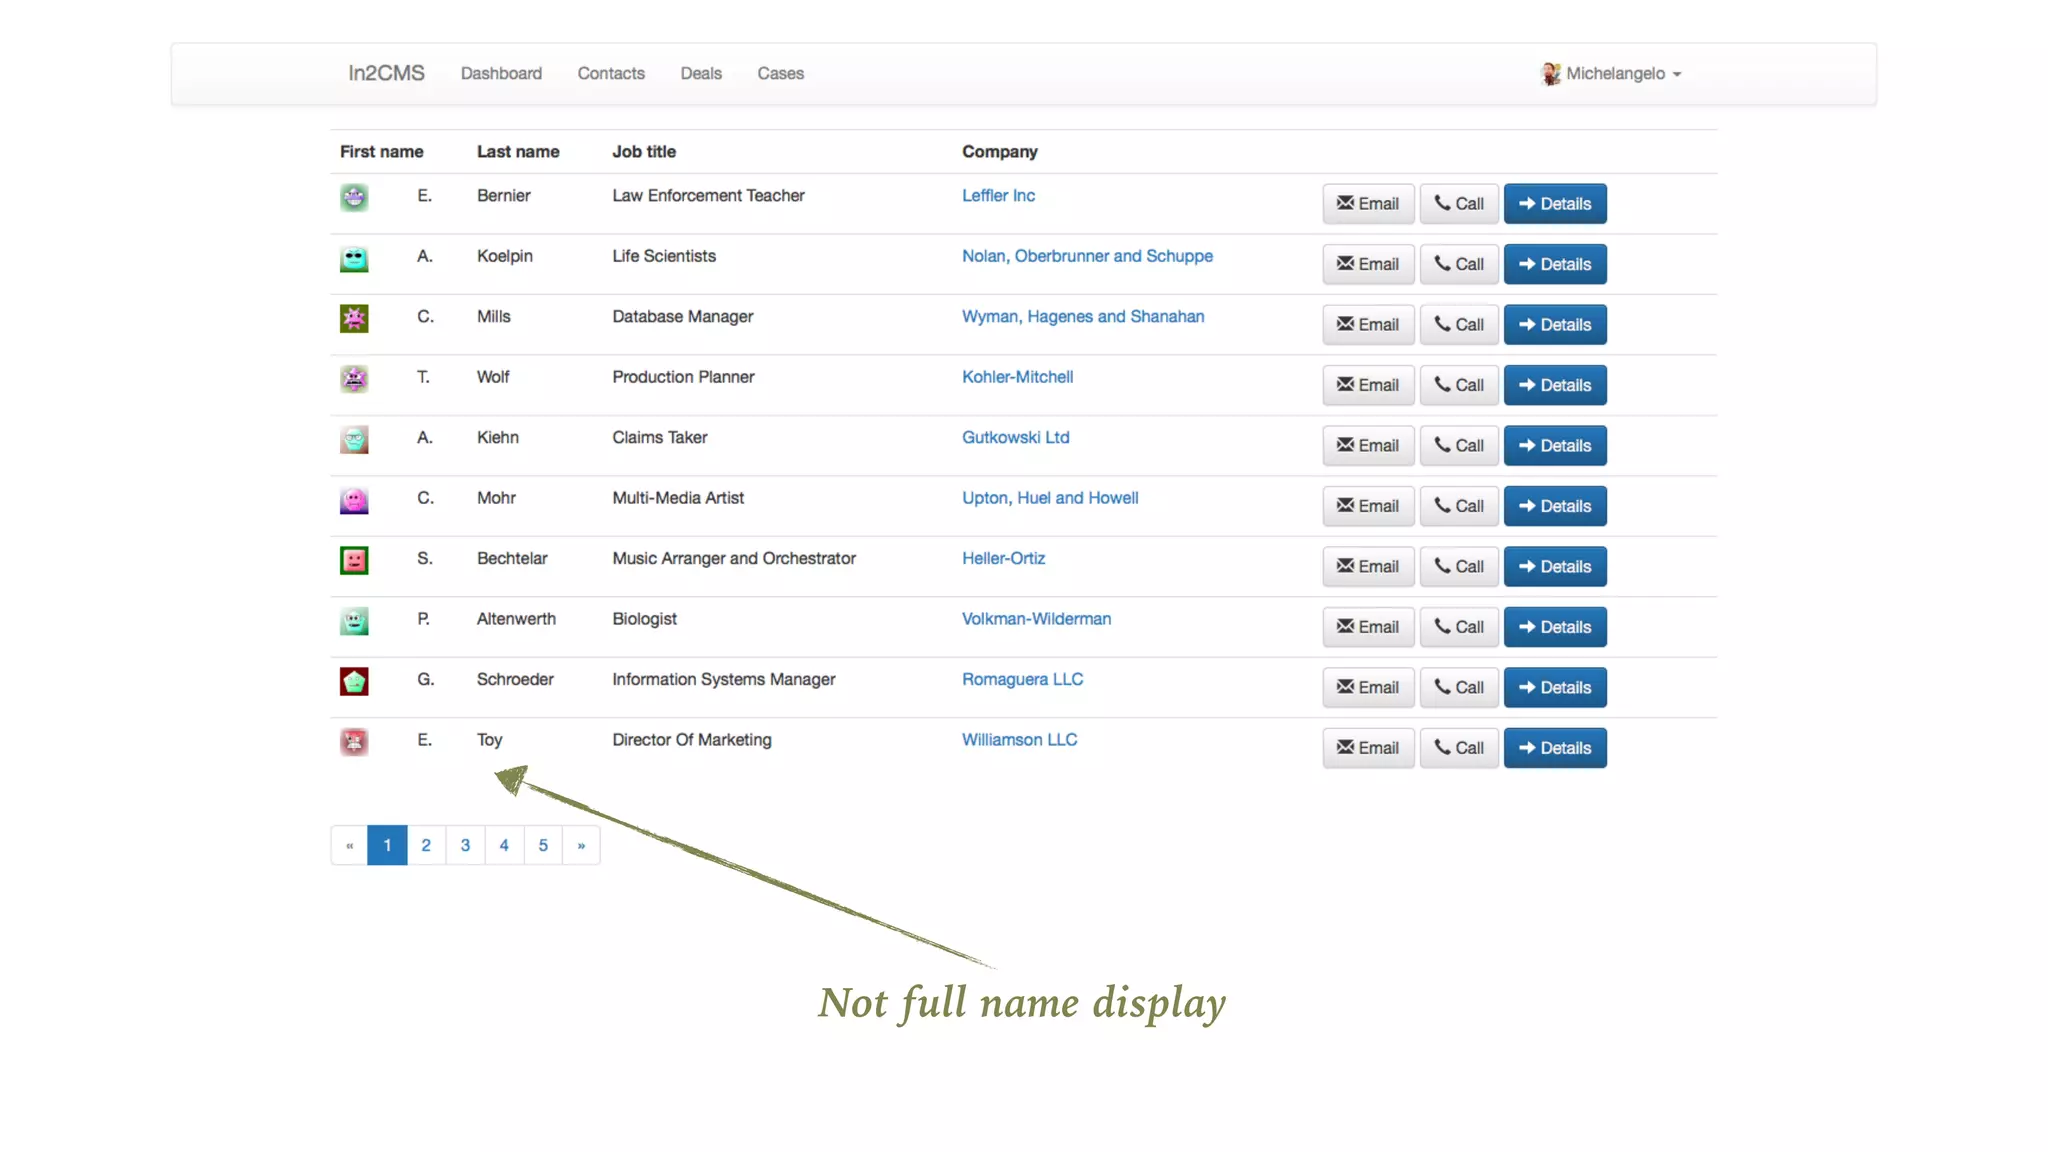This screenshot has width=2048, height=1152.
Task: Open the Michelangelo user dropdown
Action: [x=1622, y=74]
